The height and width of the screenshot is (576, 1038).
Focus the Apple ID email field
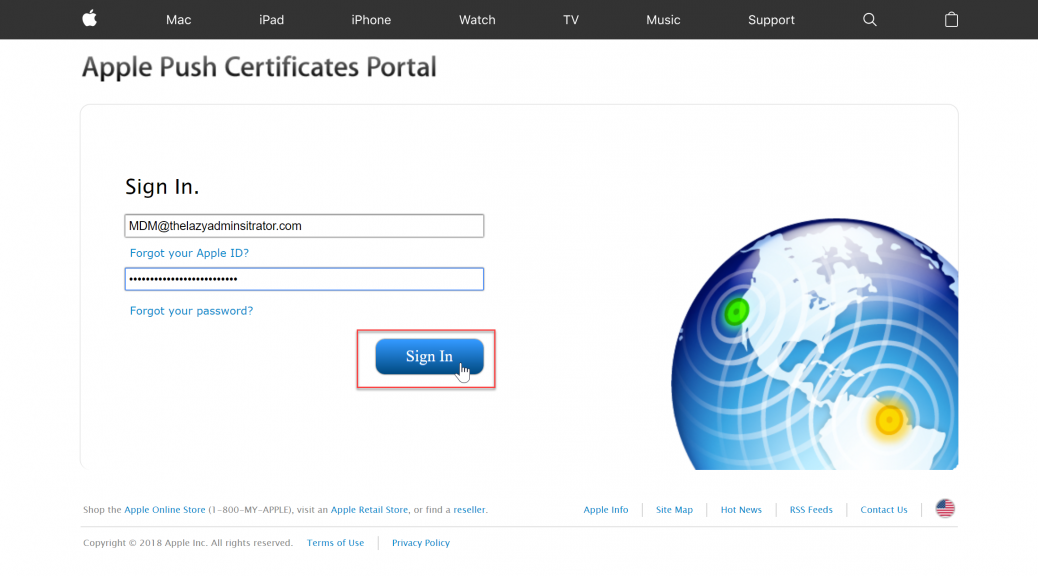point(304,226)
